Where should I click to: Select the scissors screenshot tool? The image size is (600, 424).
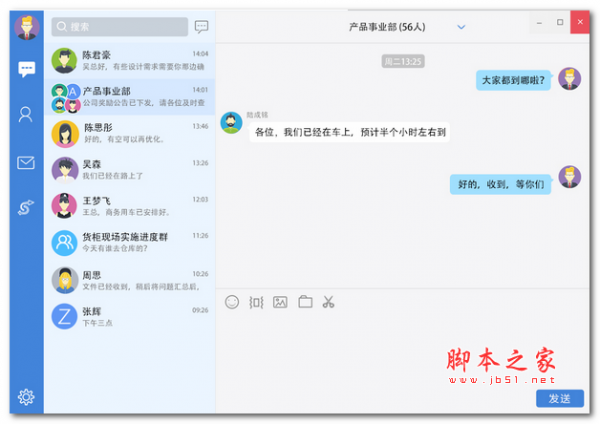tap(328, 302)
